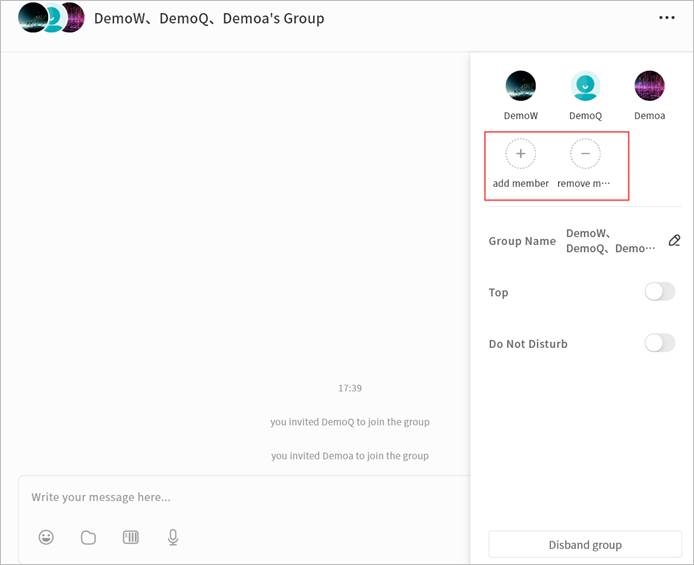Click the group avatar in the header
Viewport: 694px width, 565px height.
pyautogui.click(x=51, y=18)
